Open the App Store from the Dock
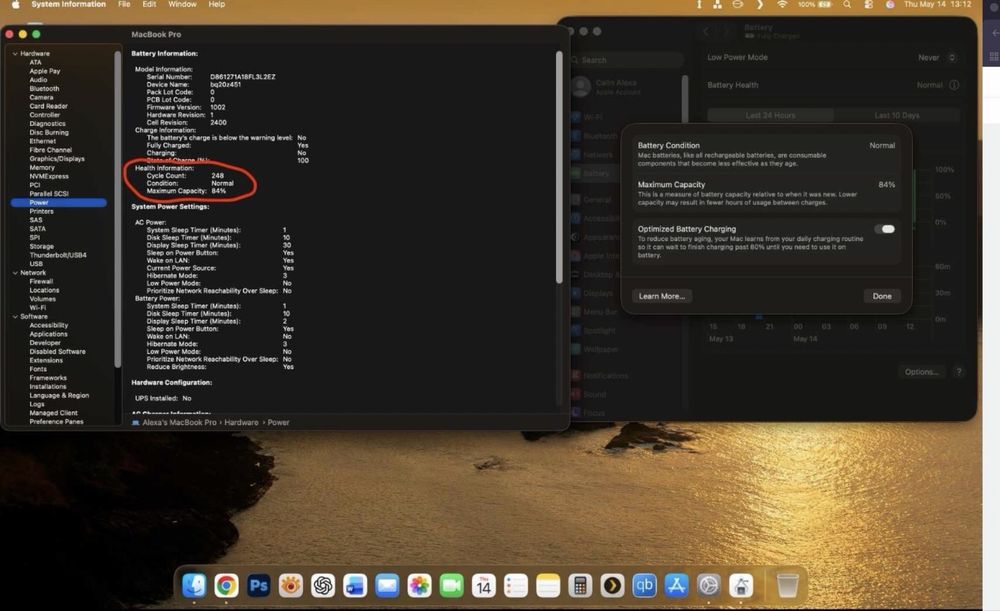Viewport: 1000px width, 611px height. click(677, 585)
